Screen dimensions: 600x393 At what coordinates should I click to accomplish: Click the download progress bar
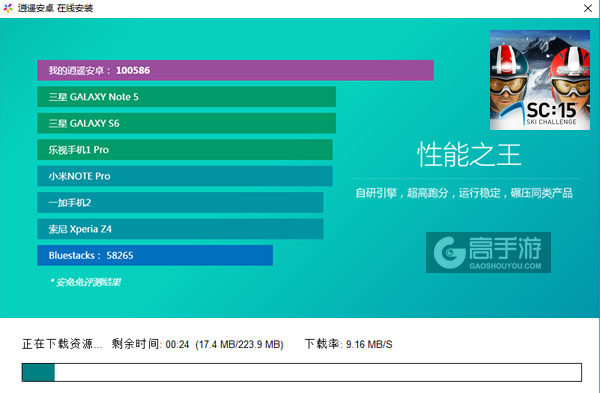point(302,372)
